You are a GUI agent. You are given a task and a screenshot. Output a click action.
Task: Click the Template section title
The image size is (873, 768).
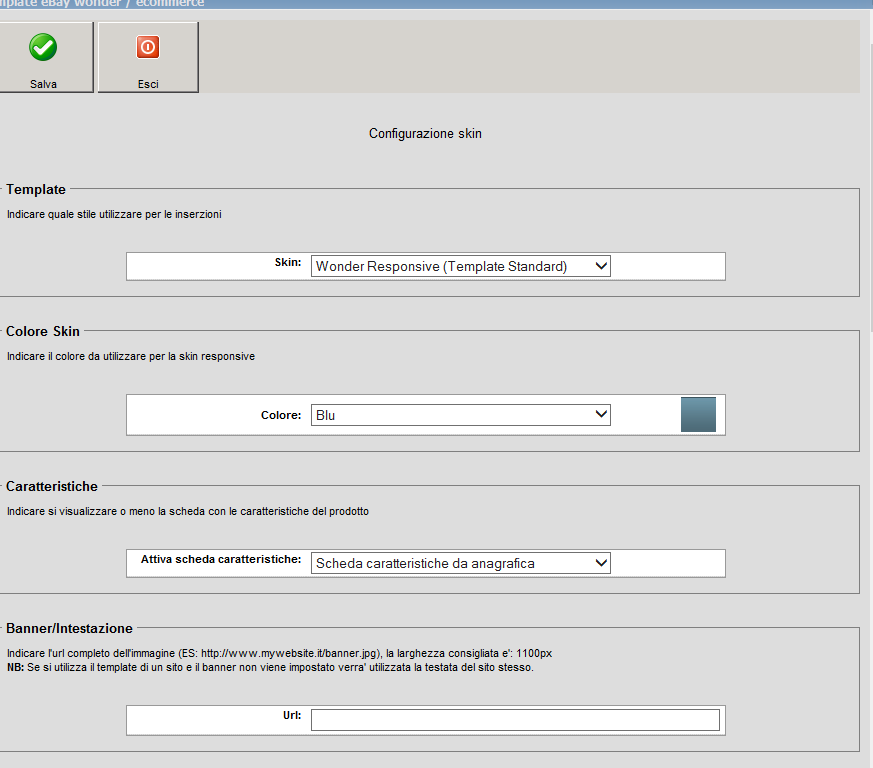point(36,189)
